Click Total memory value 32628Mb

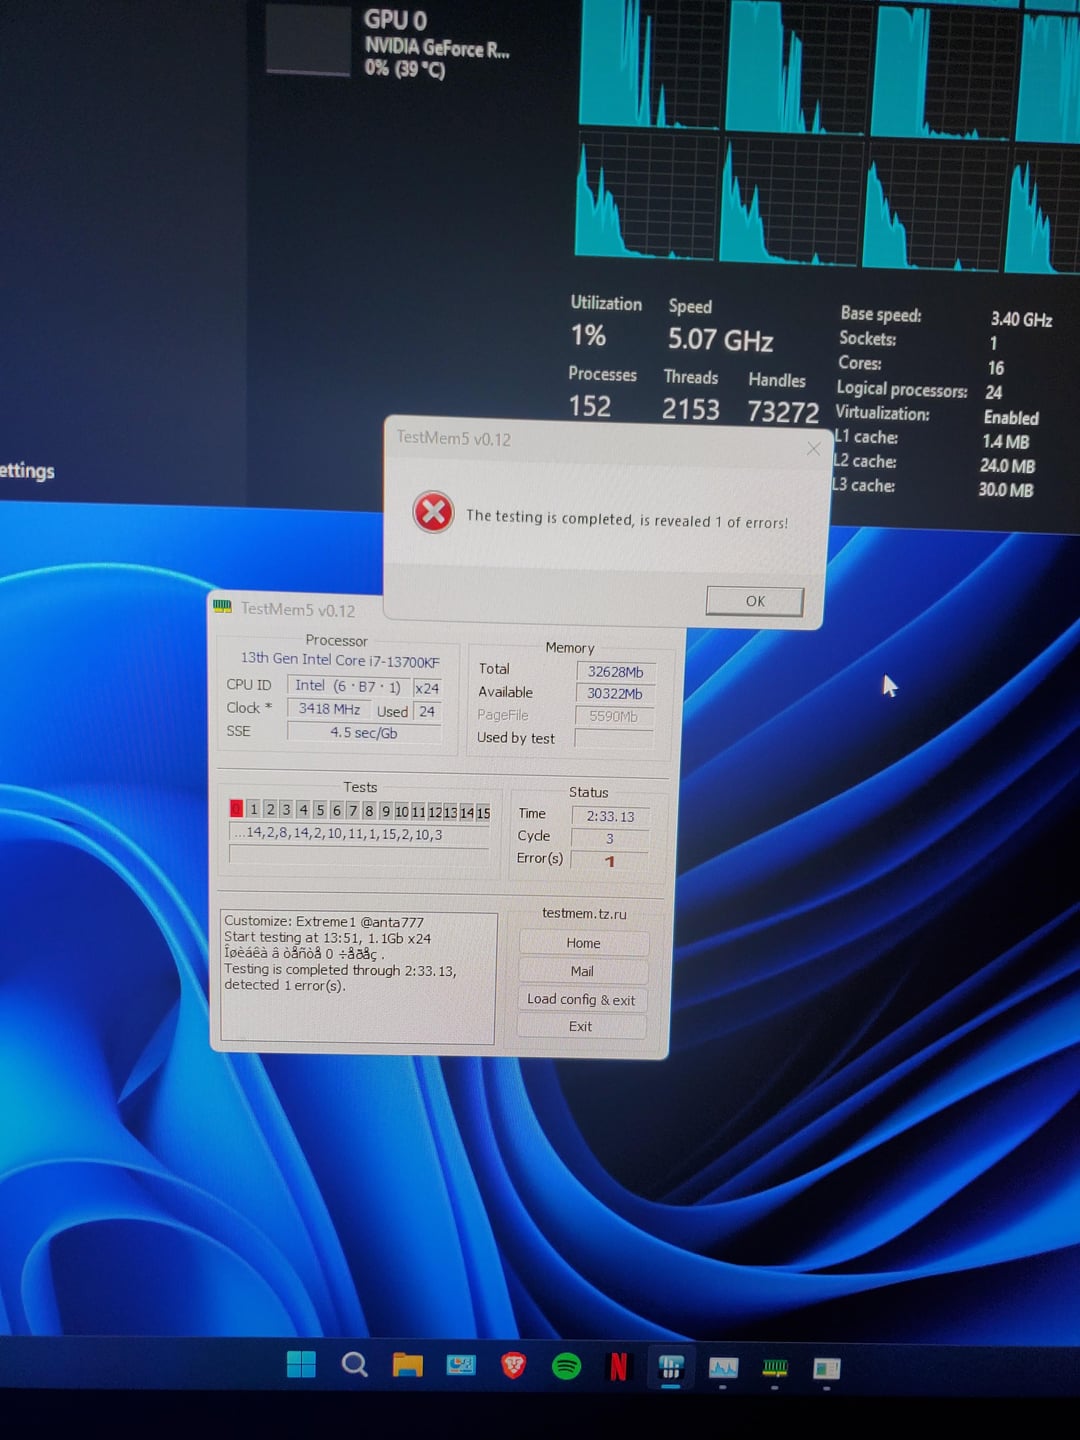tap(615, 672)
